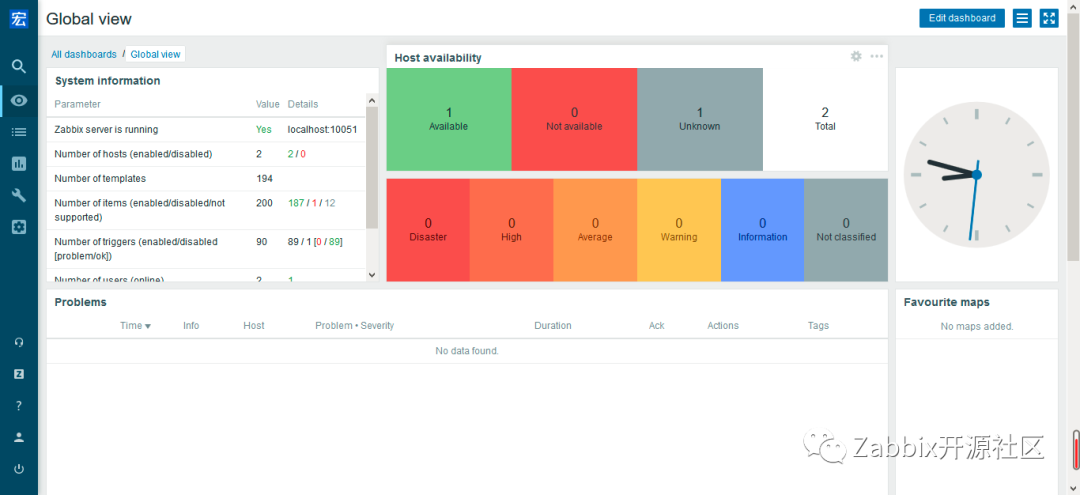Click the Problems widget title
The width and height of the screenshot is (1080, 495).
tap(81, 302)
